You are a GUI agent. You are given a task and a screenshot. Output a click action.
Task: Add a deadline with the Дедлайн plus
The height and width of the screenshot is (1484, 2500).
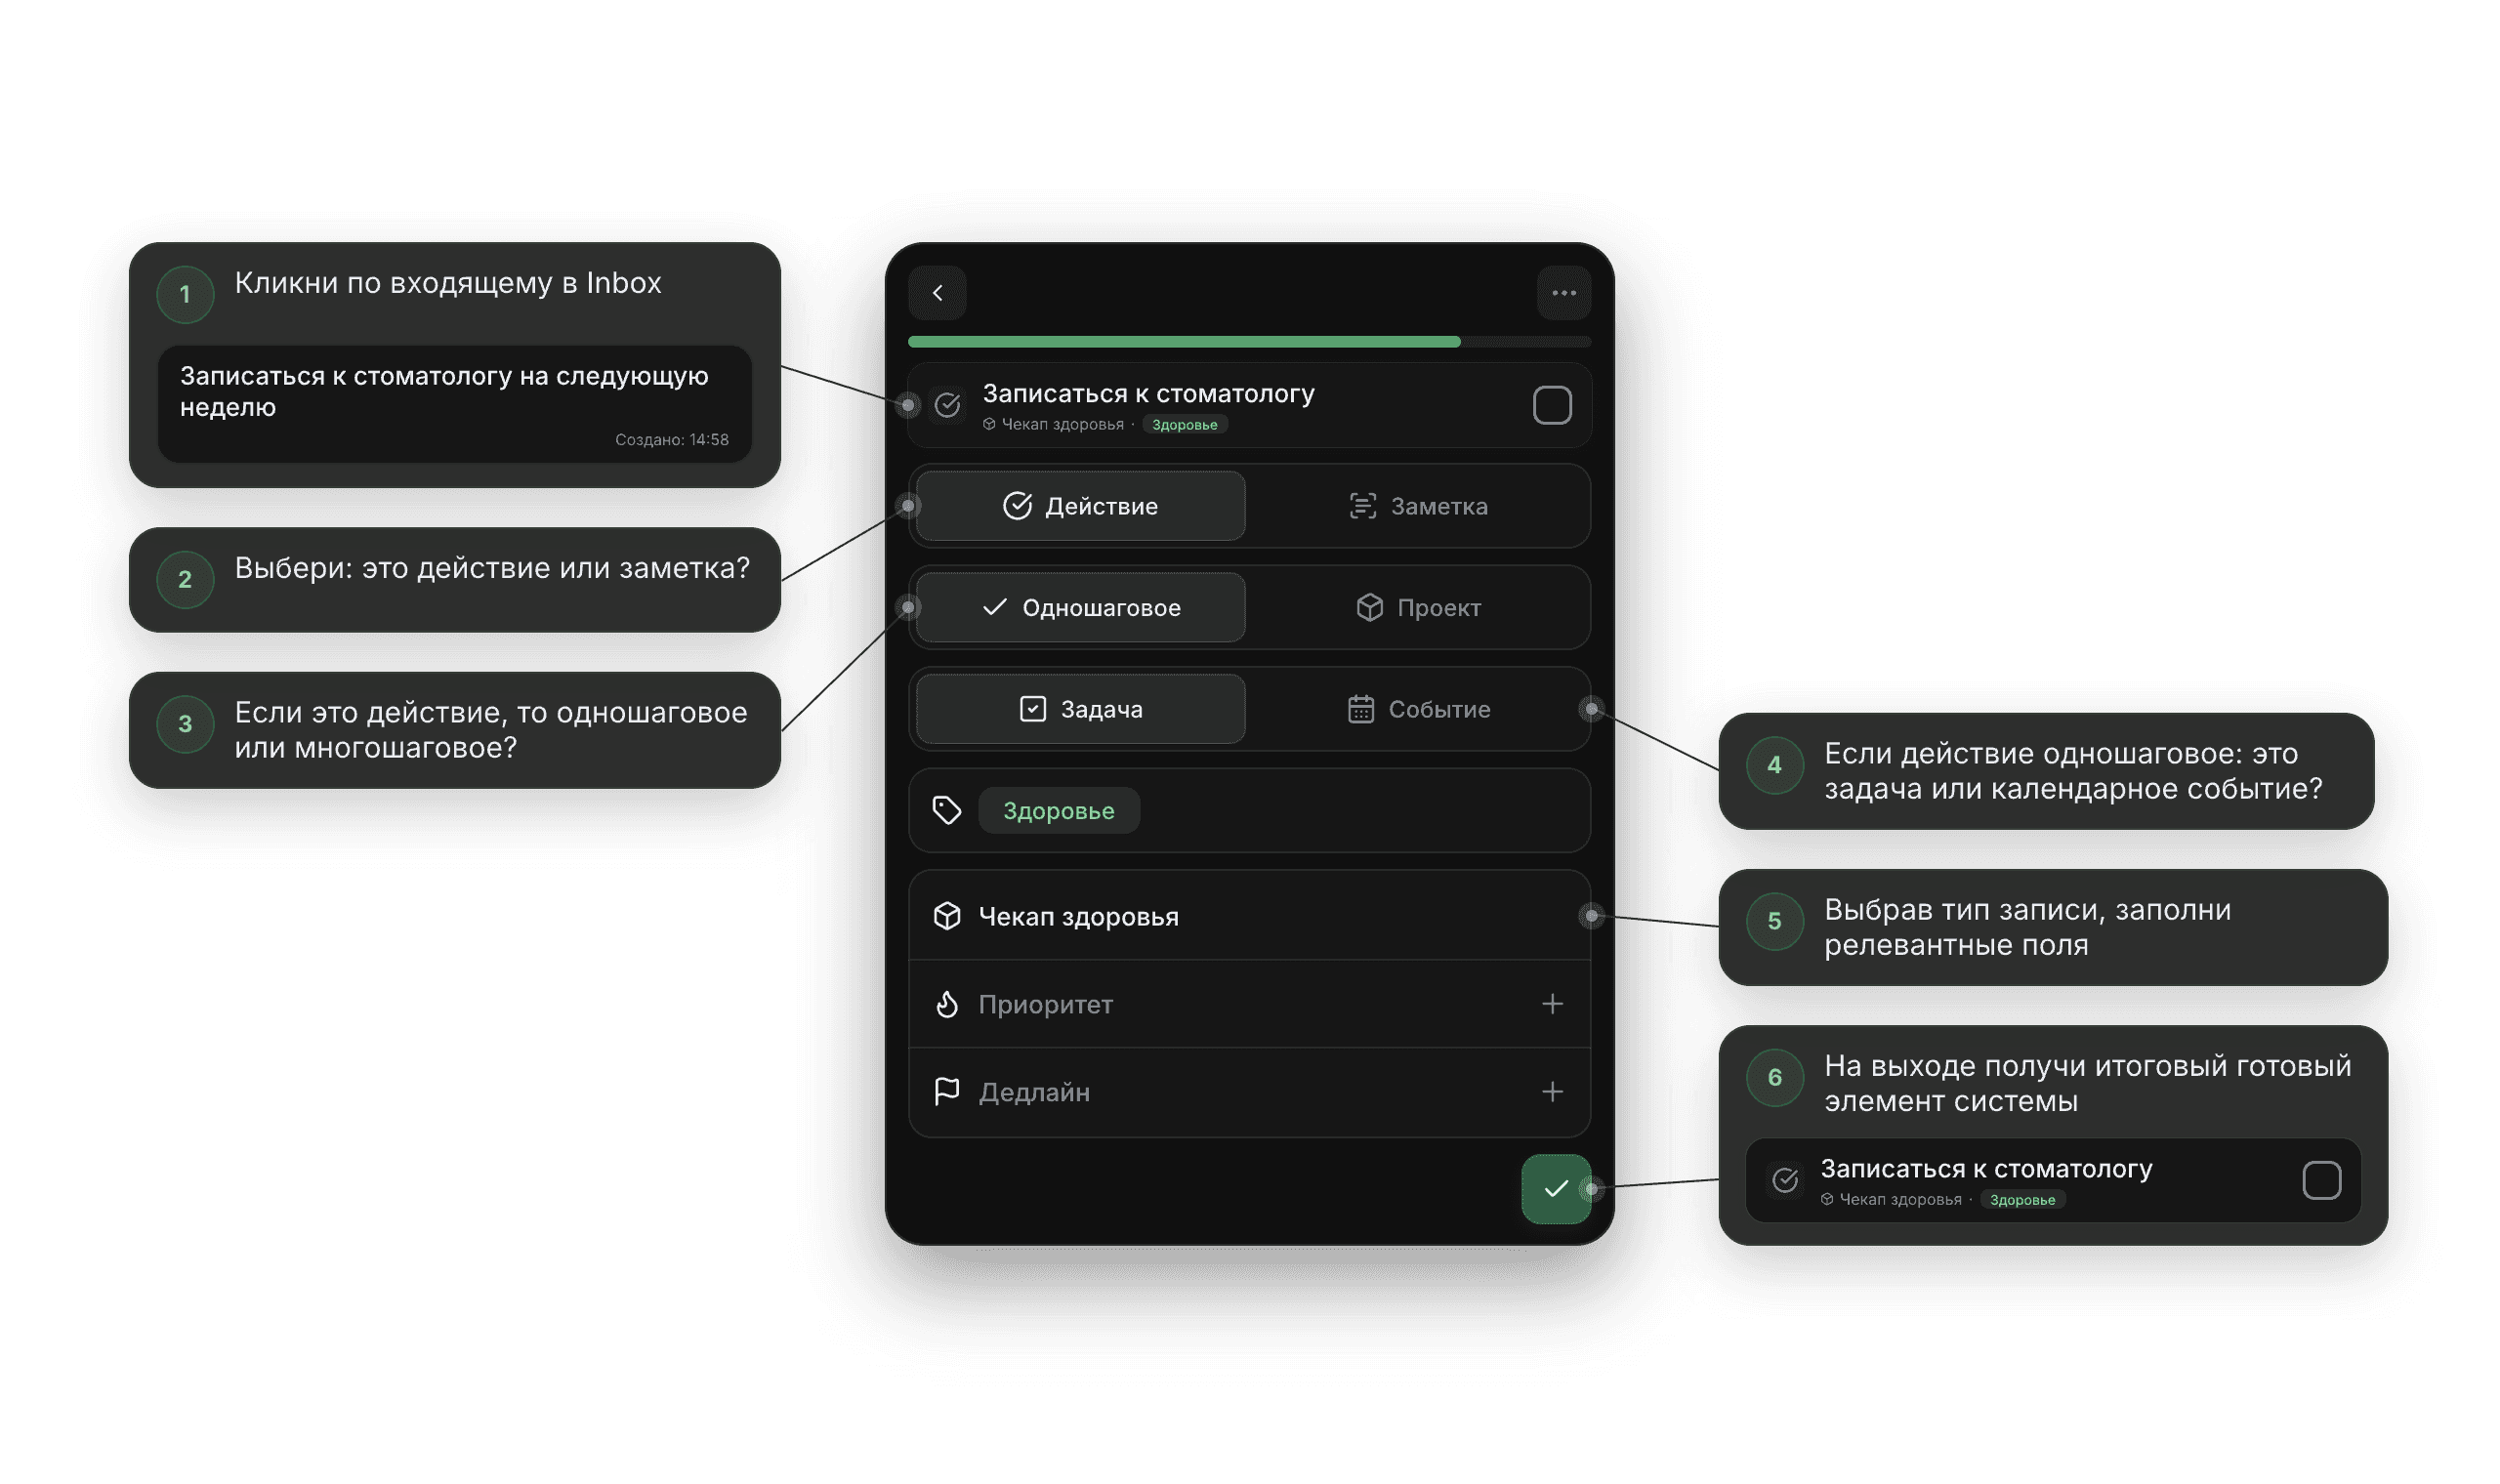point(1552,1092)
